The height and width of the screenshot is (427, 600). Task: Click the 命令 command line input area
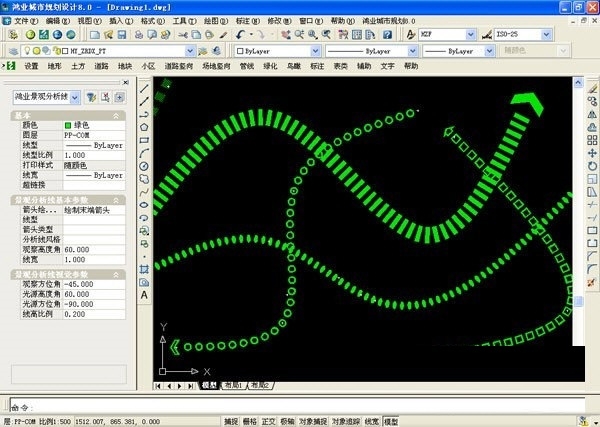[x=300, y=406]
